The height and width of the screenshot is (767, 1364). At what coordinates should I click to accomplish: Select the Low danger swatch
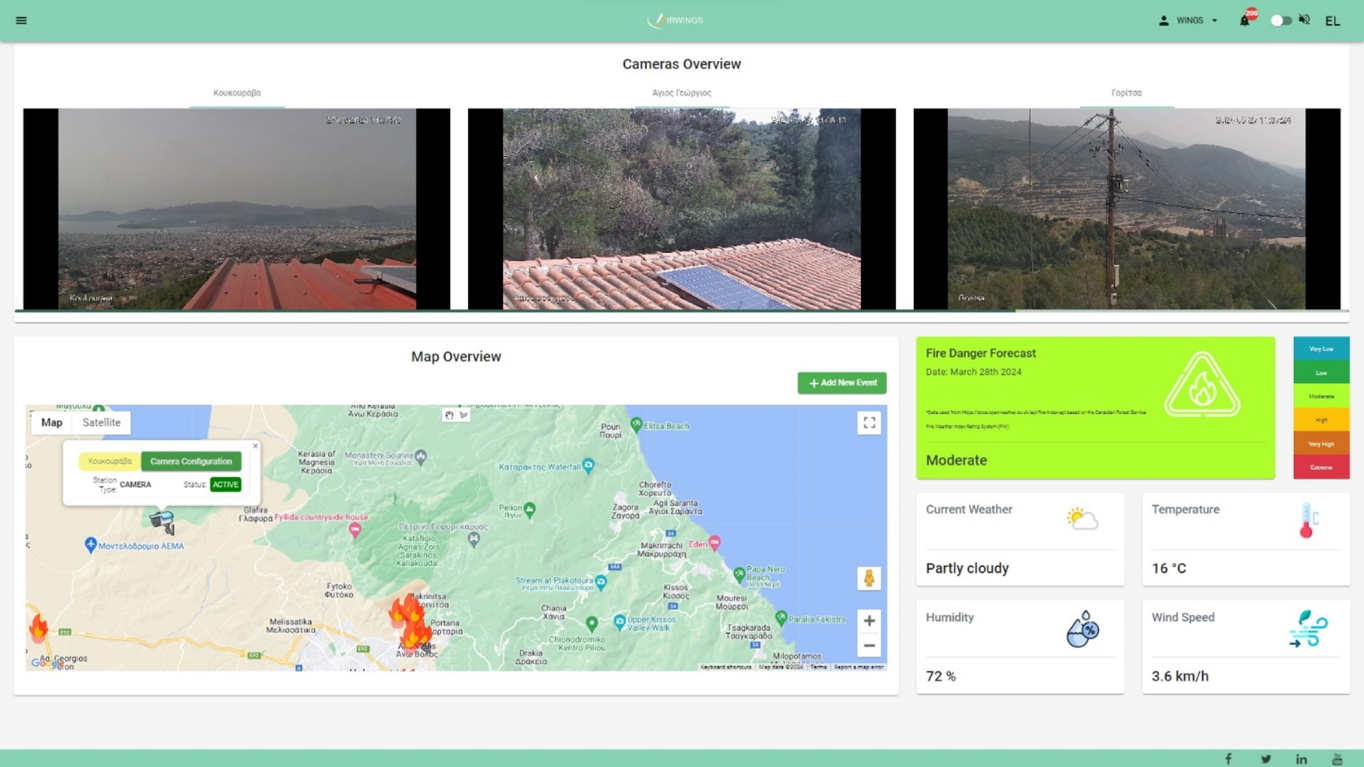1321,373
